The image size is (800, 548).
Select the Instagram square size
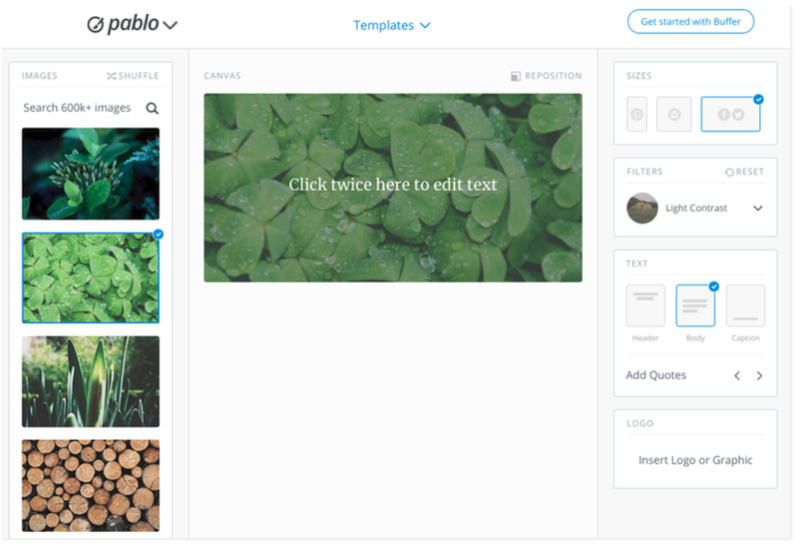(x=674, y=114)
